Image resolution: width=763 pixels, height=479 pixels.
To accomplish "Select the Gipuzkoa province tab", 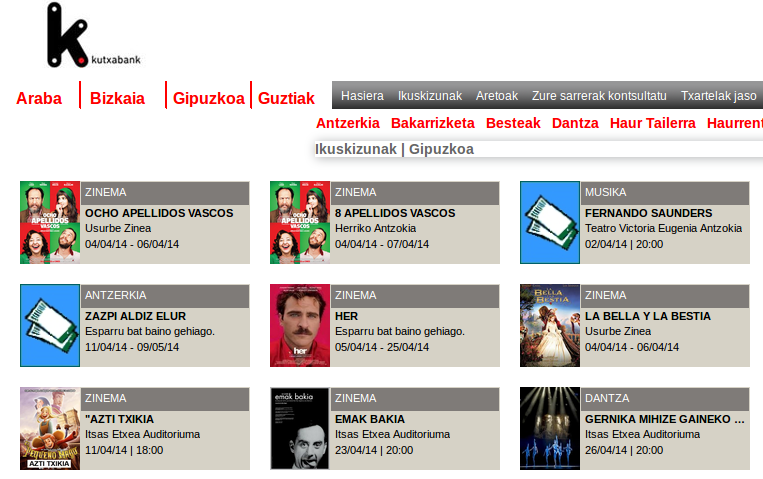I will tap(208, 98).
